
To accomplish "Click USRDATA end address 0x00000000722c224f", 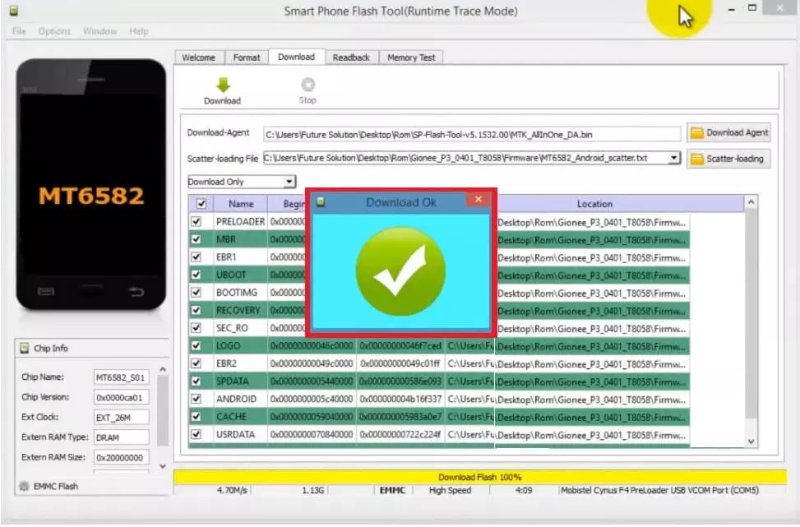I will point(401,435).
